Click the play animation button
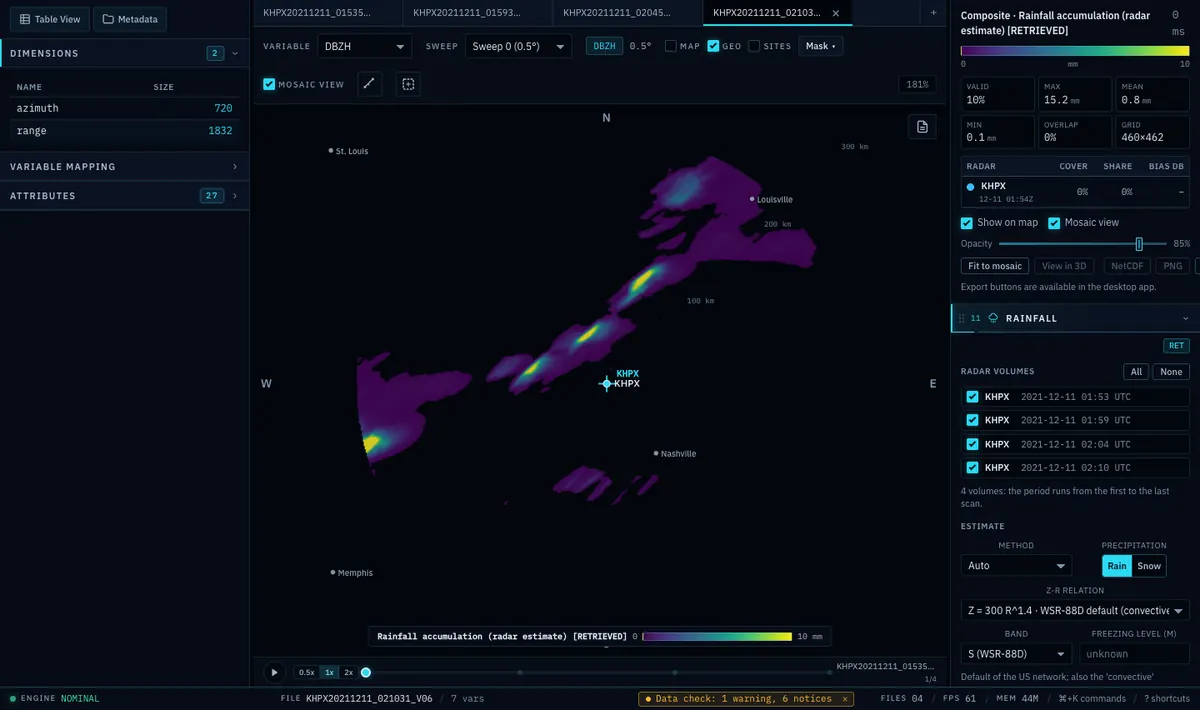This screenshot has width=1200, height=710. tap(274, 673)
